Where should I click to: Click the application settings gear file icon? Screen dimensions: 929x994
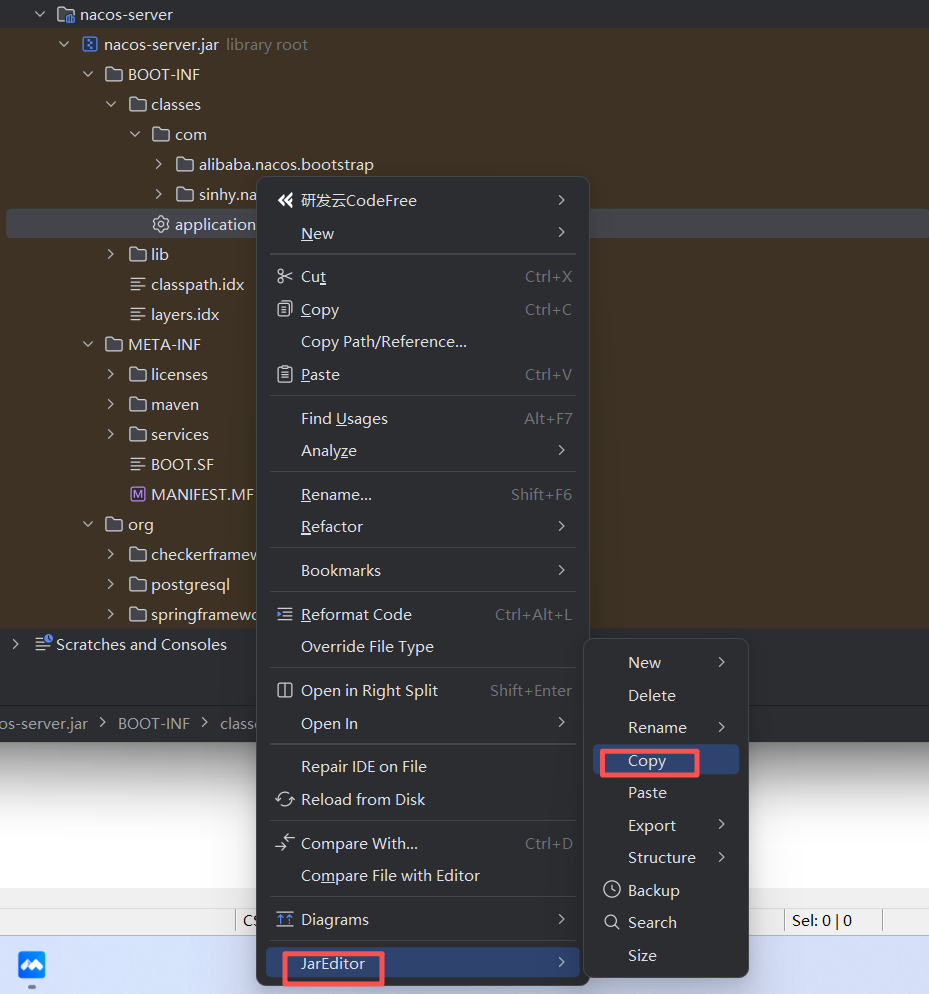[160, 224]
